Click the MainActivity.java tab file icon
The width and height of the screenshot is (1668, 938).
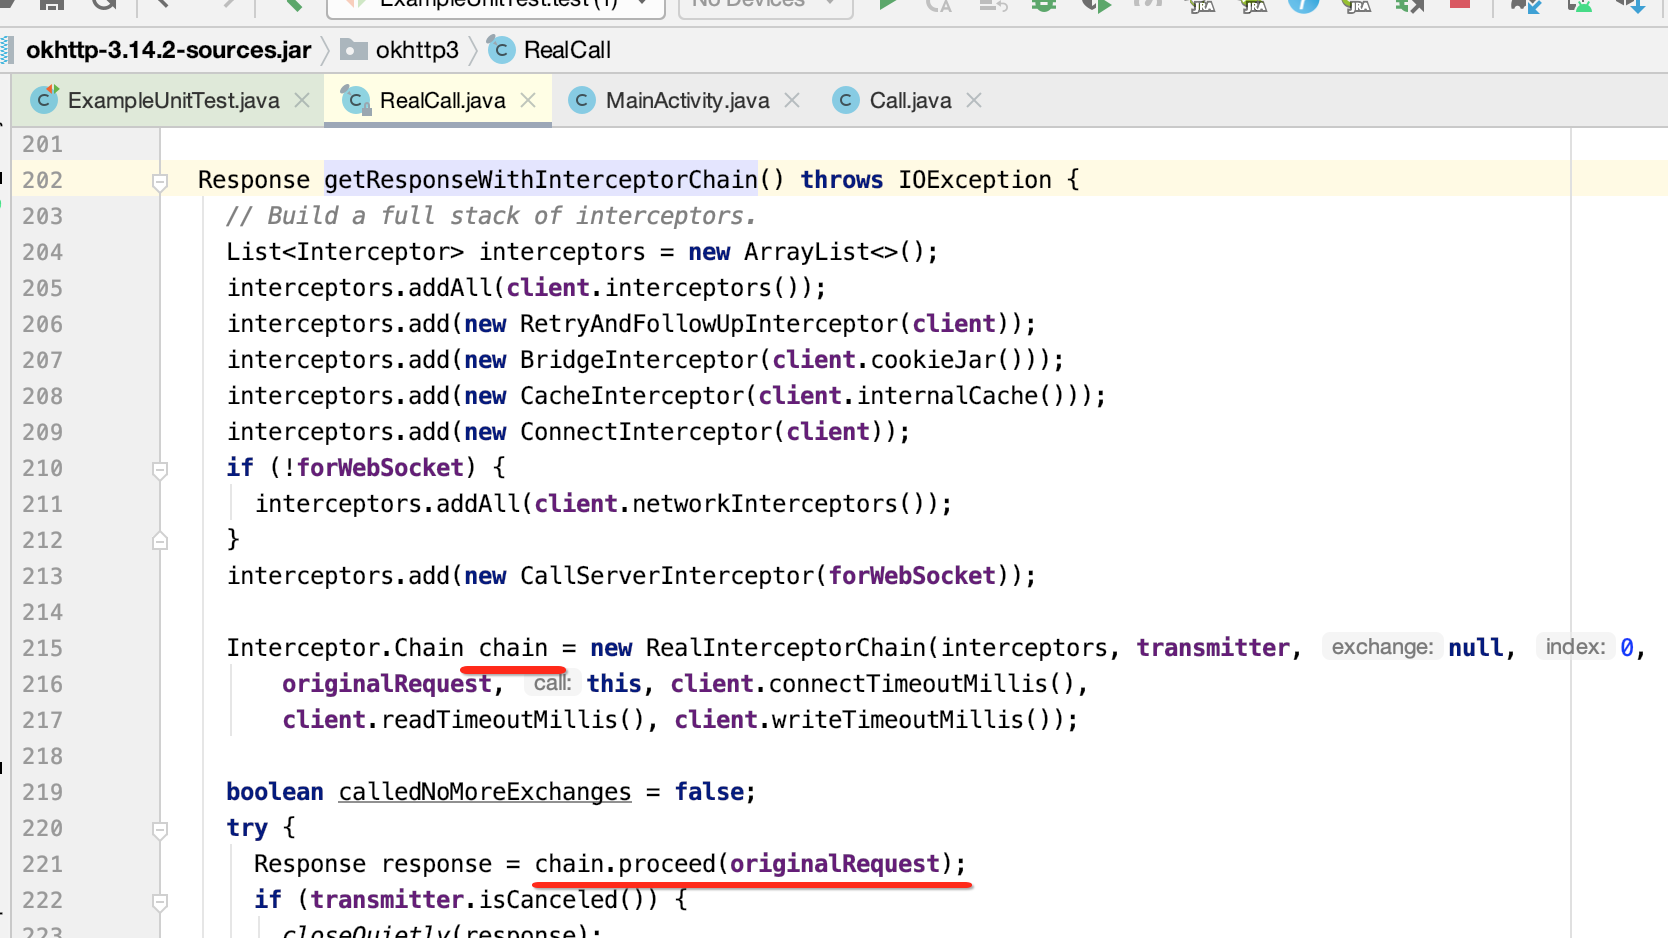click(x=581, y=100)
